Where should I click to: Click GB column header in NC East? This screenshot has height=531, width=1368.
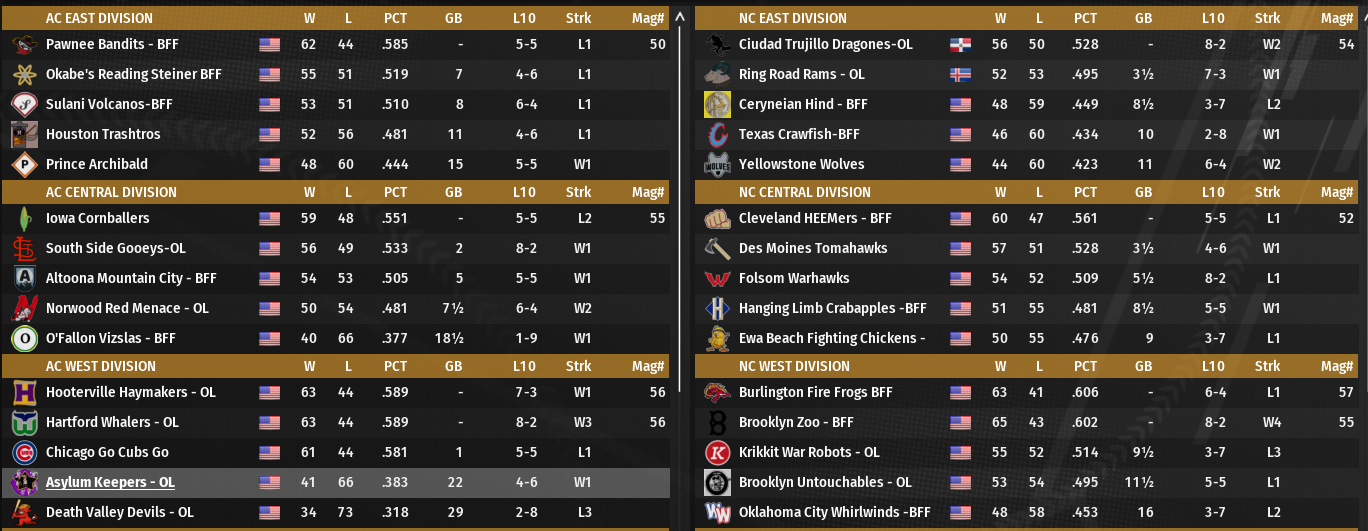pos(1143,18)
